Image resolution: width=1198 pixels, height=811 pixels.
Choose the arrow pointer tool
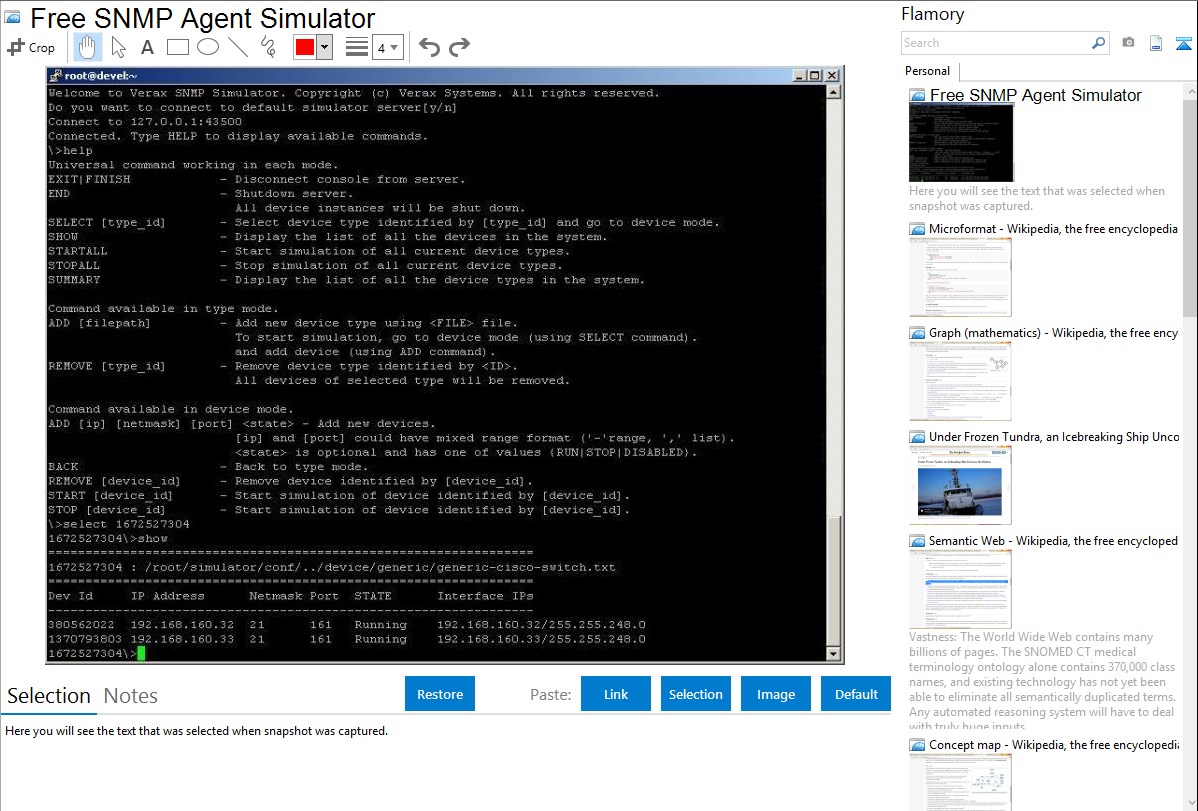tap(118, 47)
